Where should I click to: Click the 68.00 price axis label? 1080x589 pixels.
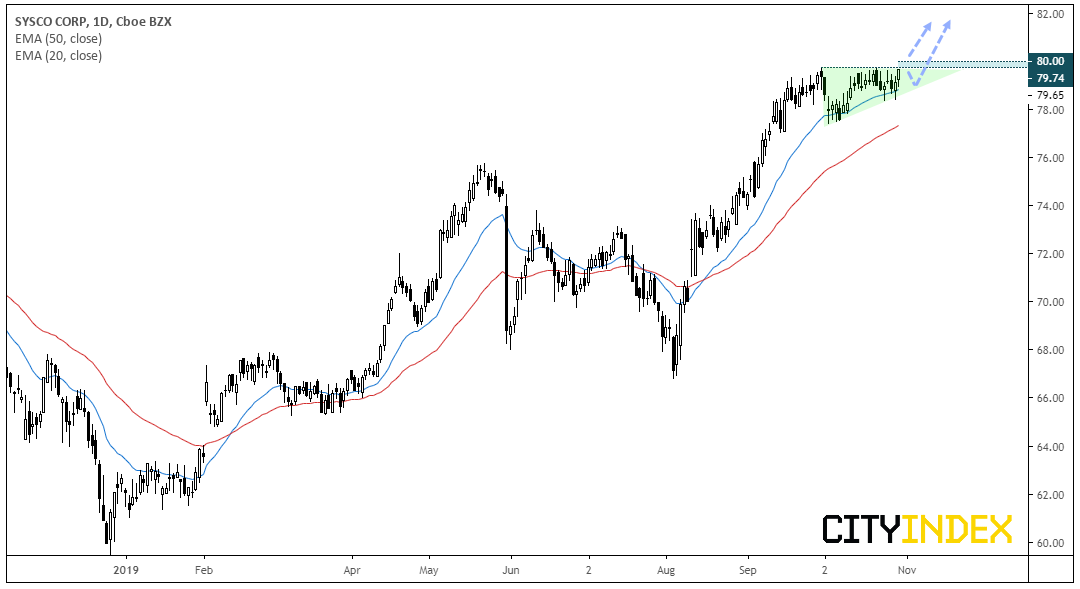point(1050,351)
